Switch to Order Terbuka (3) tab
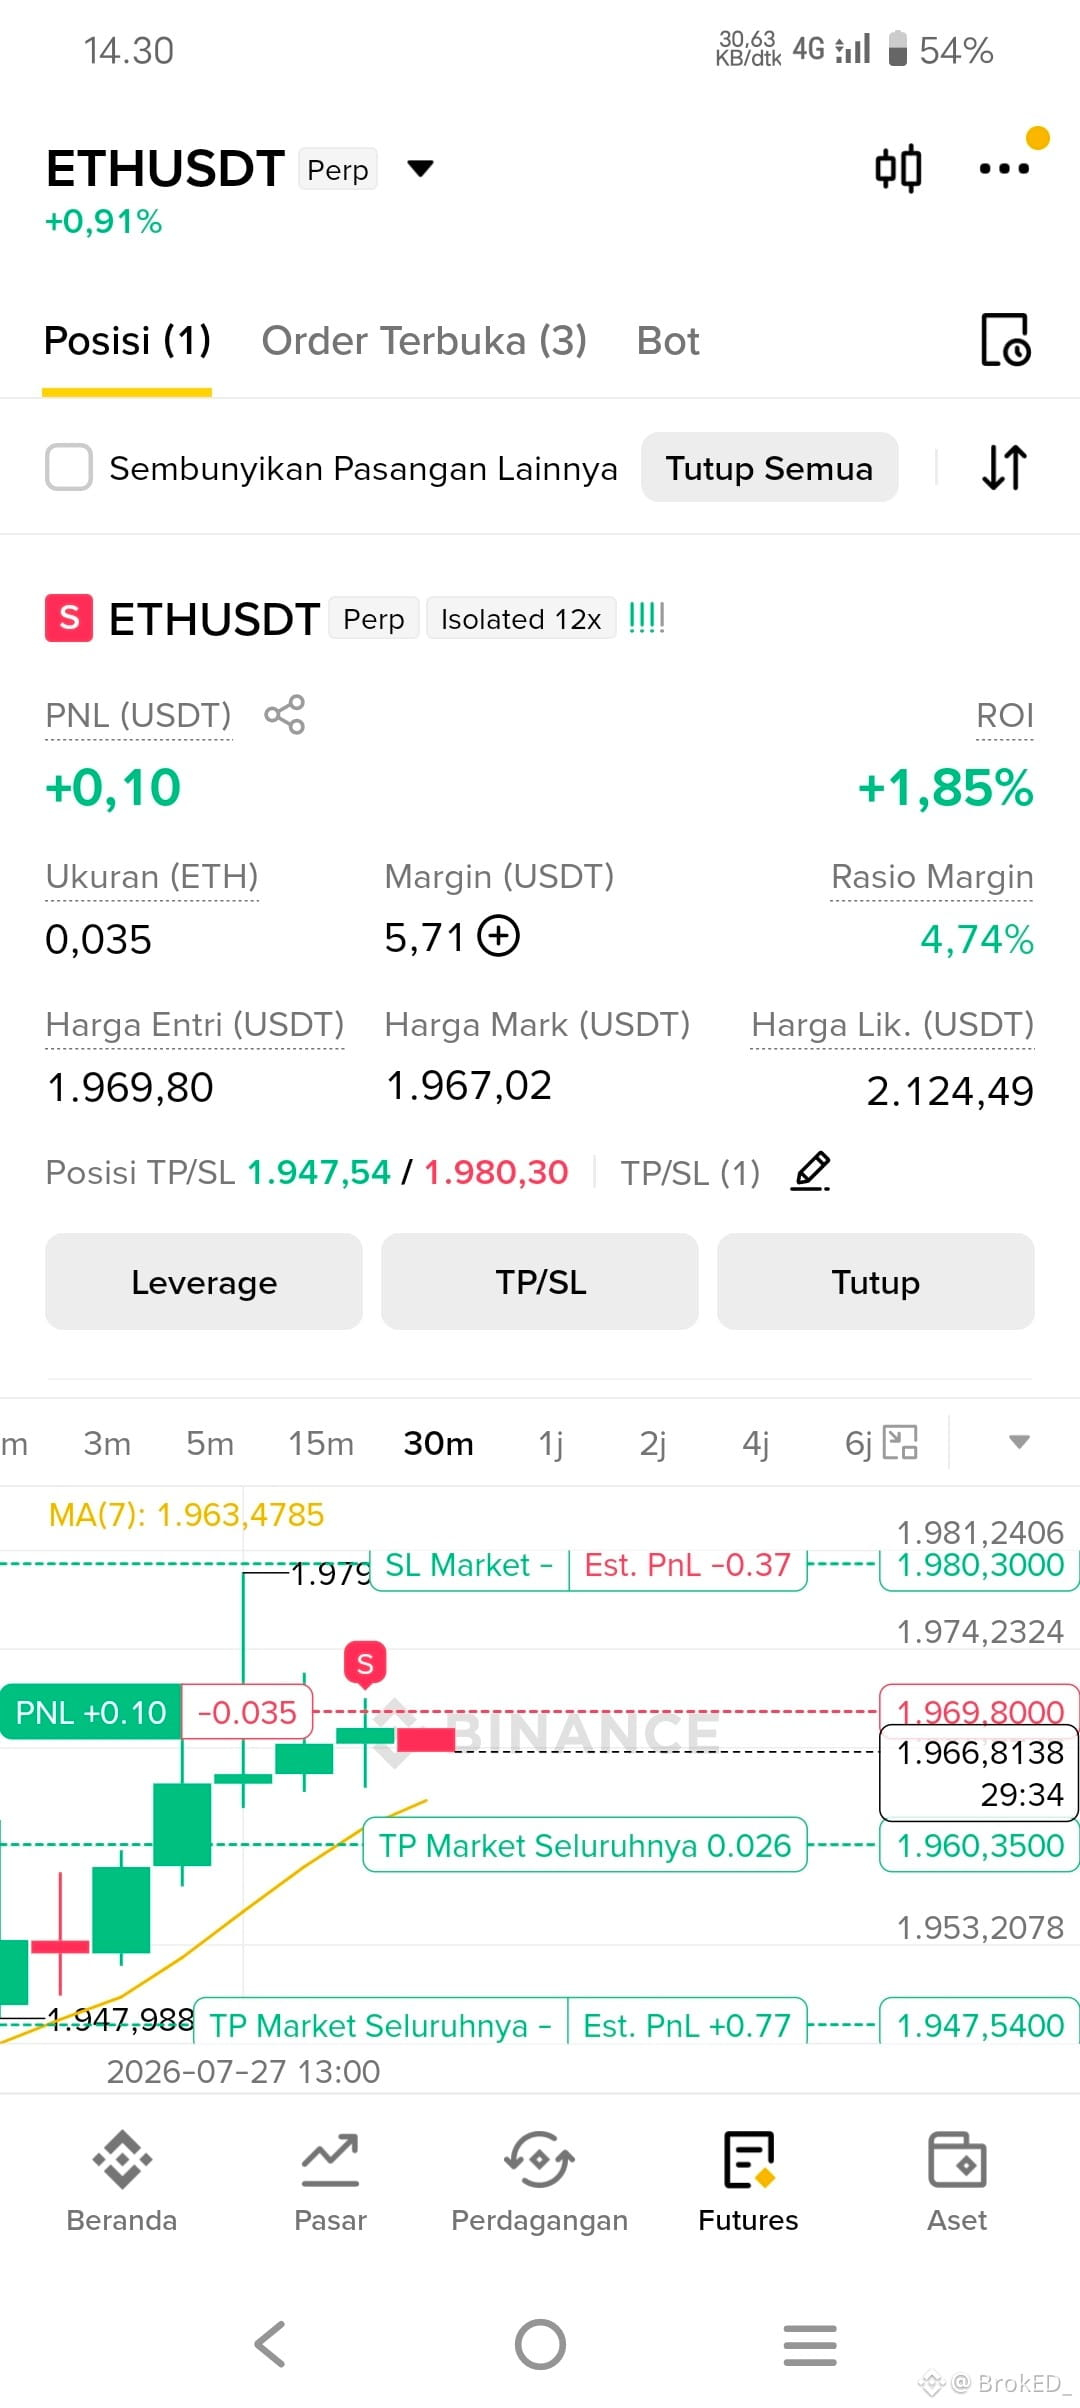1080x2408 pixels. [424, 341]
